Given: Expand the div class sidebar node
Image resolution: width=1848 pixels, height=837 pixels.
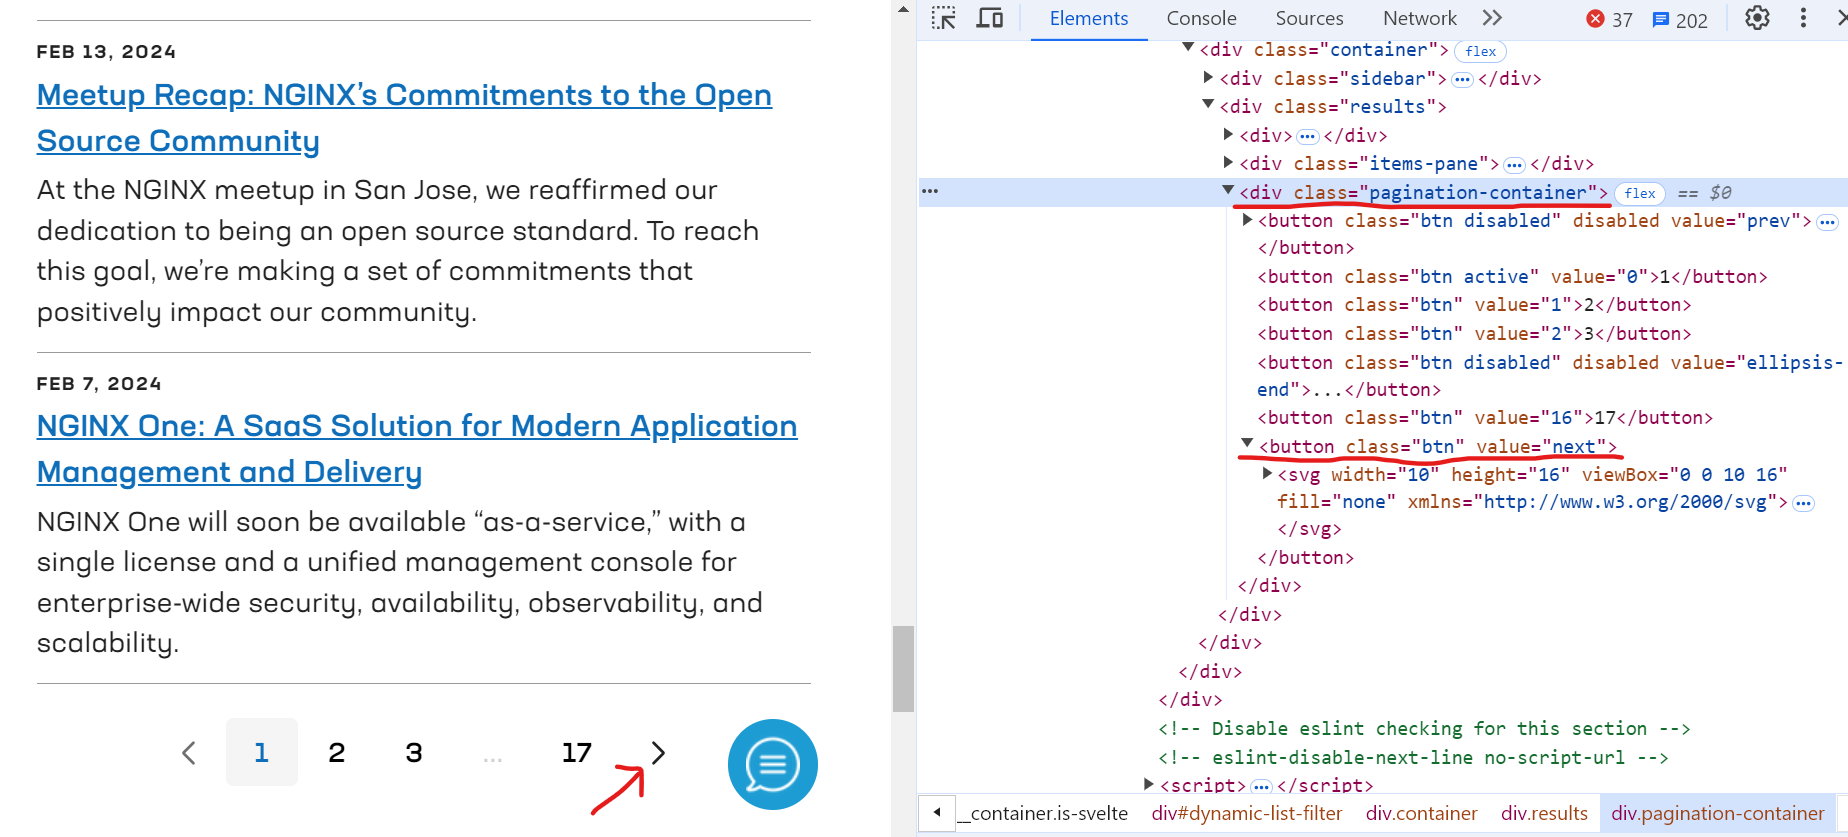Looking at the screenshot, I should tap(1208, 76).
